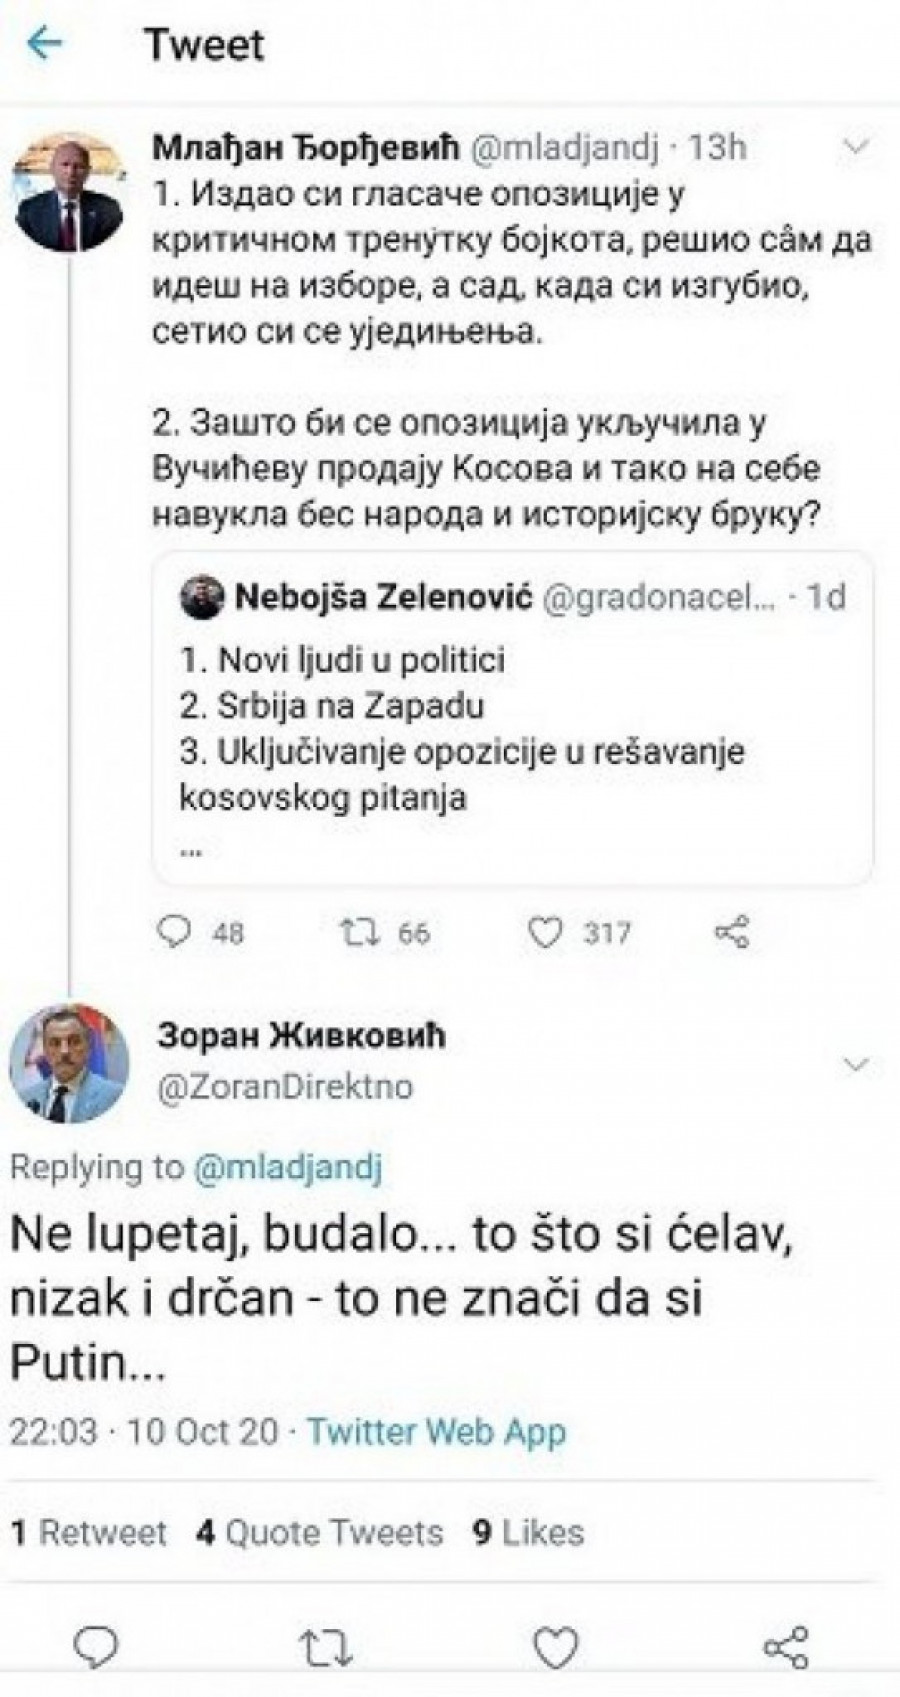Image resolution: width=900 pixels, height=1697 pixels.
Task: Open the quoted Nebojša Zelenović tweet
Action: [512, 720]
